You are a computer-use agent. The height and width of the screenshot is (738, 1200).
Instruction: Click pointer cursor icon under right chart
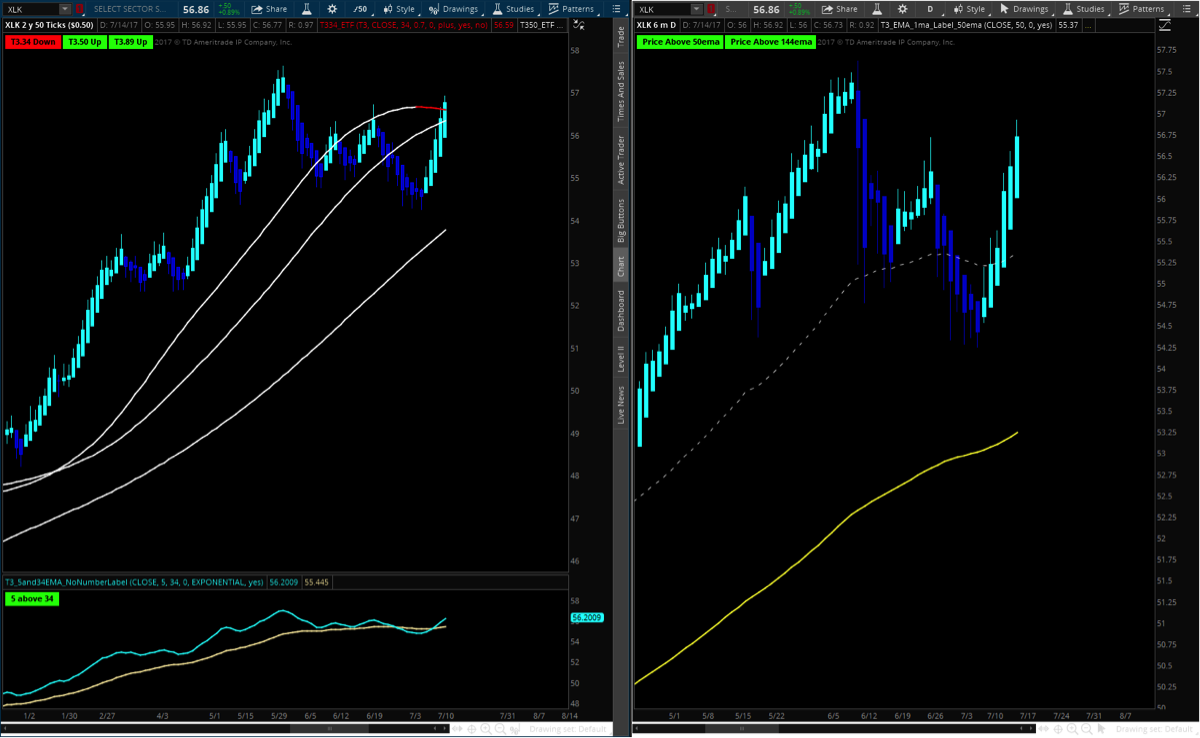click(1100, 729)
